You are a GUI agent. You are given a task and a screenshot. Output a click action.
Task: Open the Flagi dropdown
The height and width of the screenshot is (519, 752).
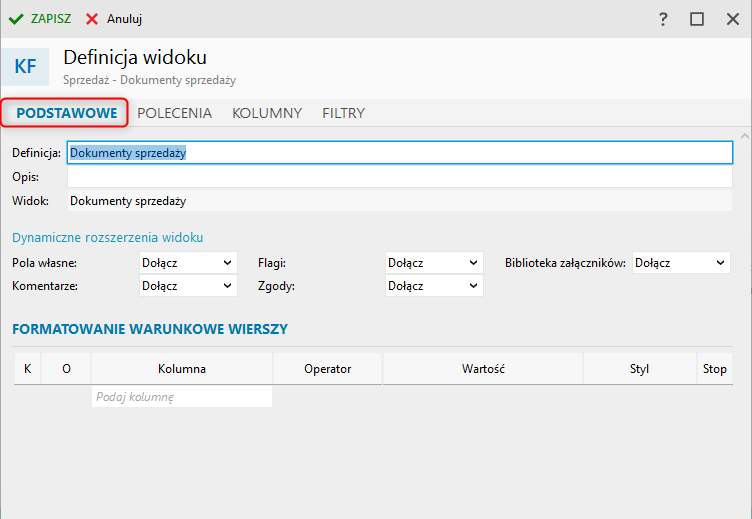click(x=434, y=263)
